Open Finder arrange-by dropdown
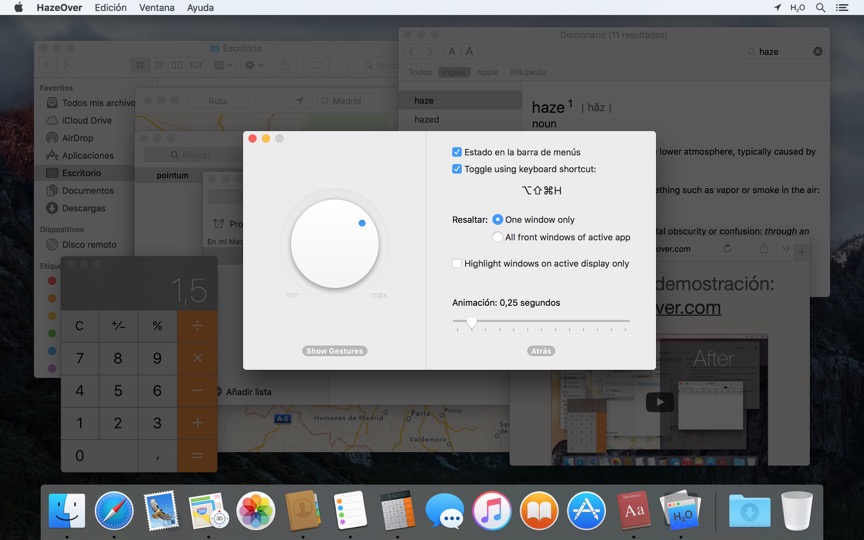The height and width of the screenshot is (540, 864). point(223,65)
